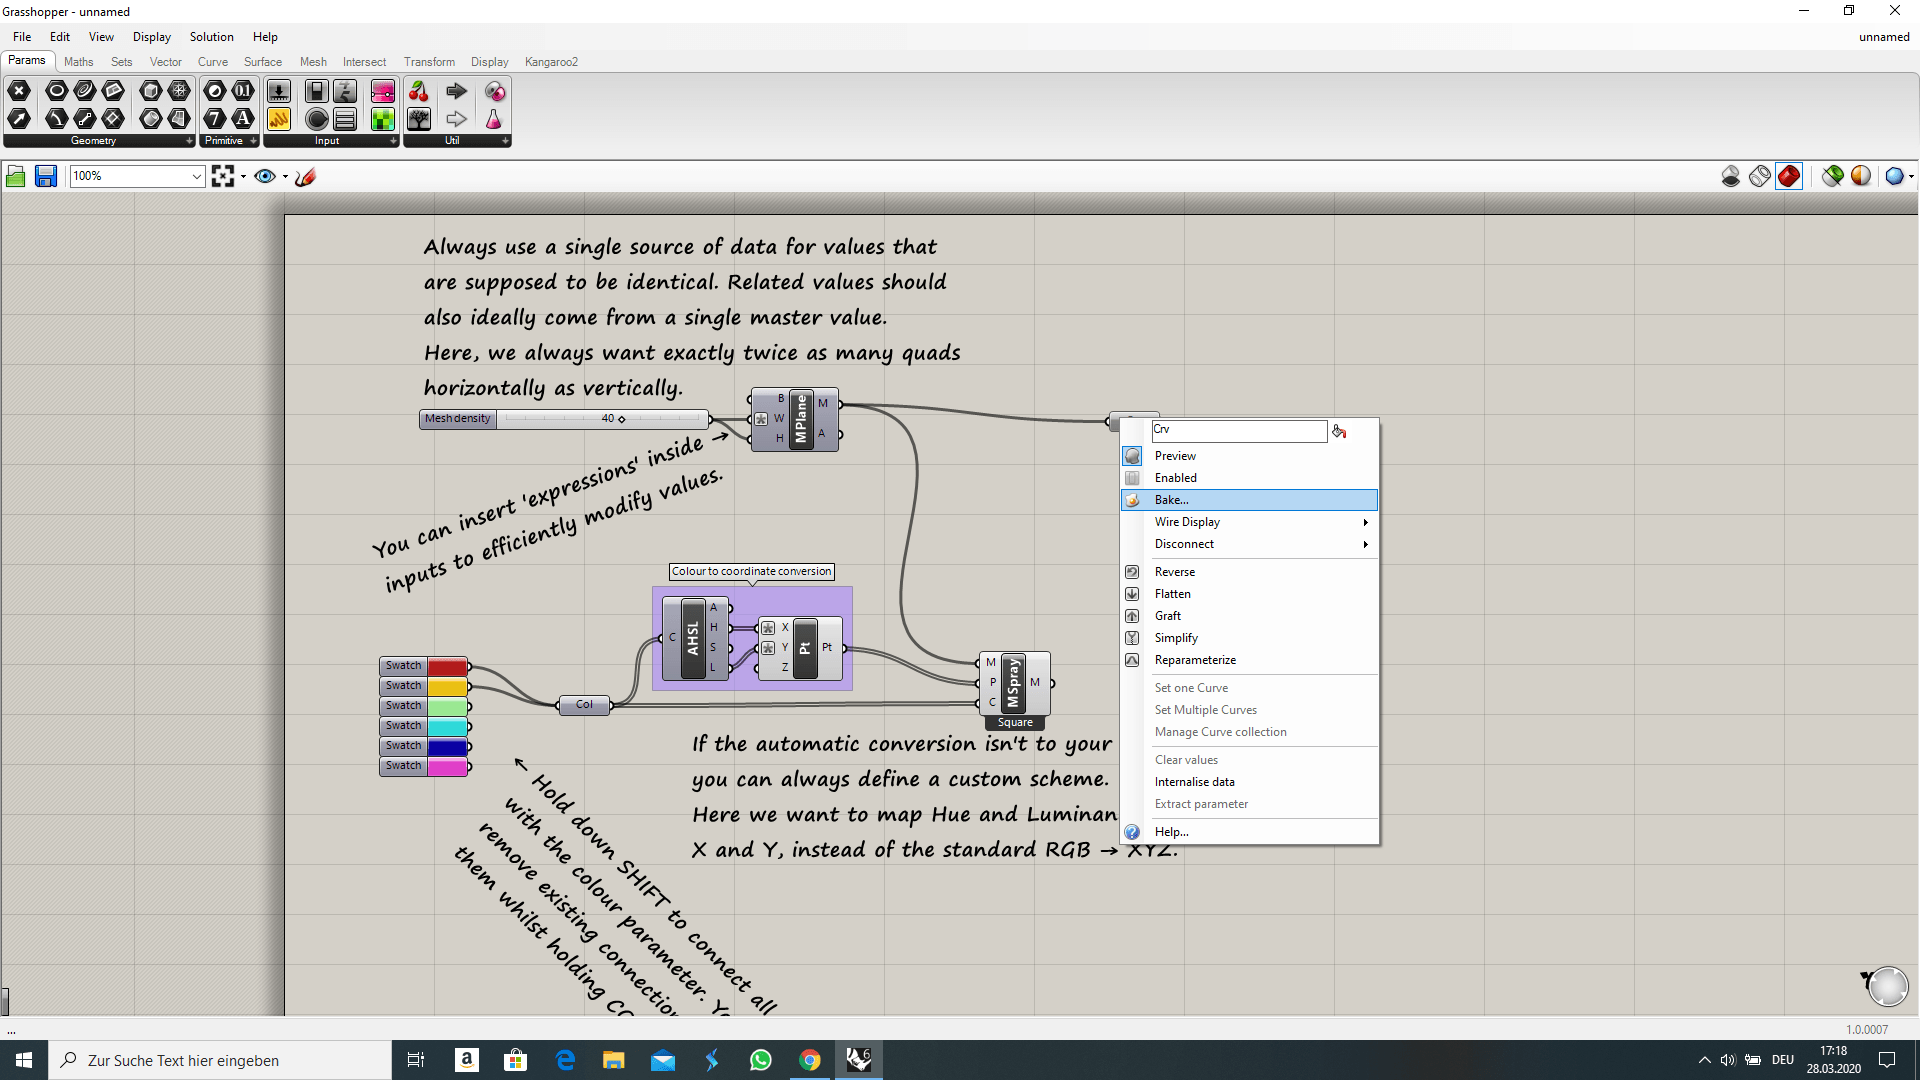Enable shaded red preview mode
The image size is (1920, 1080).
point(1789,177)
